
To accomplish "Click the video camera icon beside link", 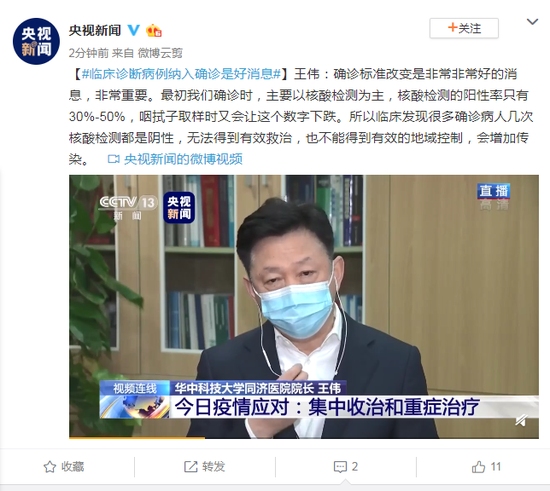I will tap(114, 159).
